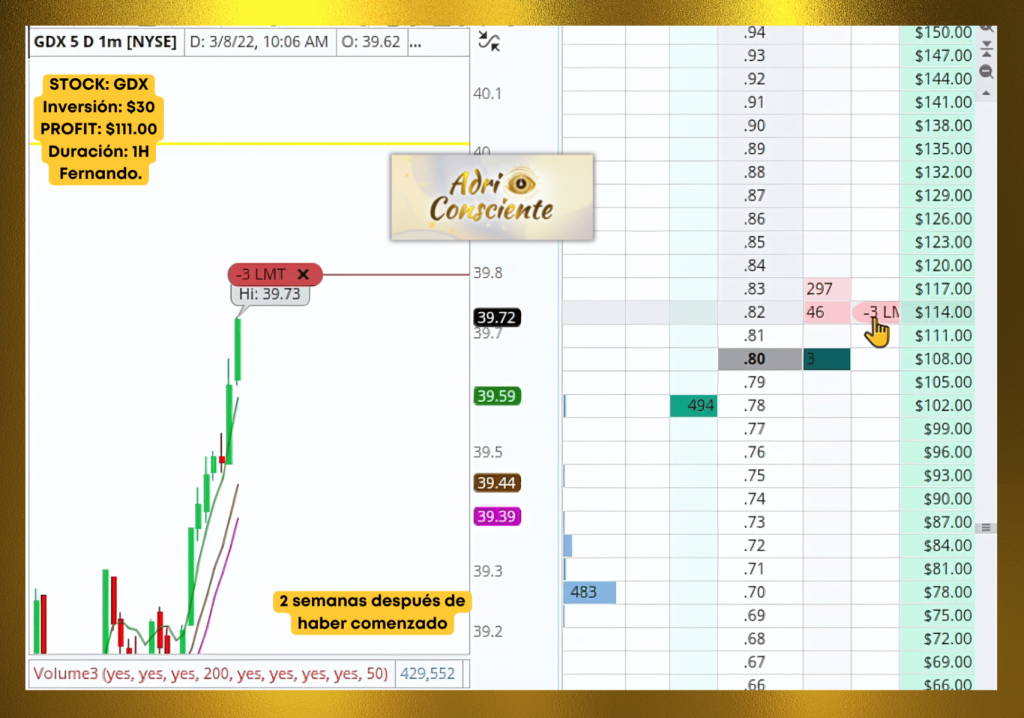Screen dimensions: 1024x718
Task: Click the current price 39.72 axis label
Action: (x=496, y=318)
